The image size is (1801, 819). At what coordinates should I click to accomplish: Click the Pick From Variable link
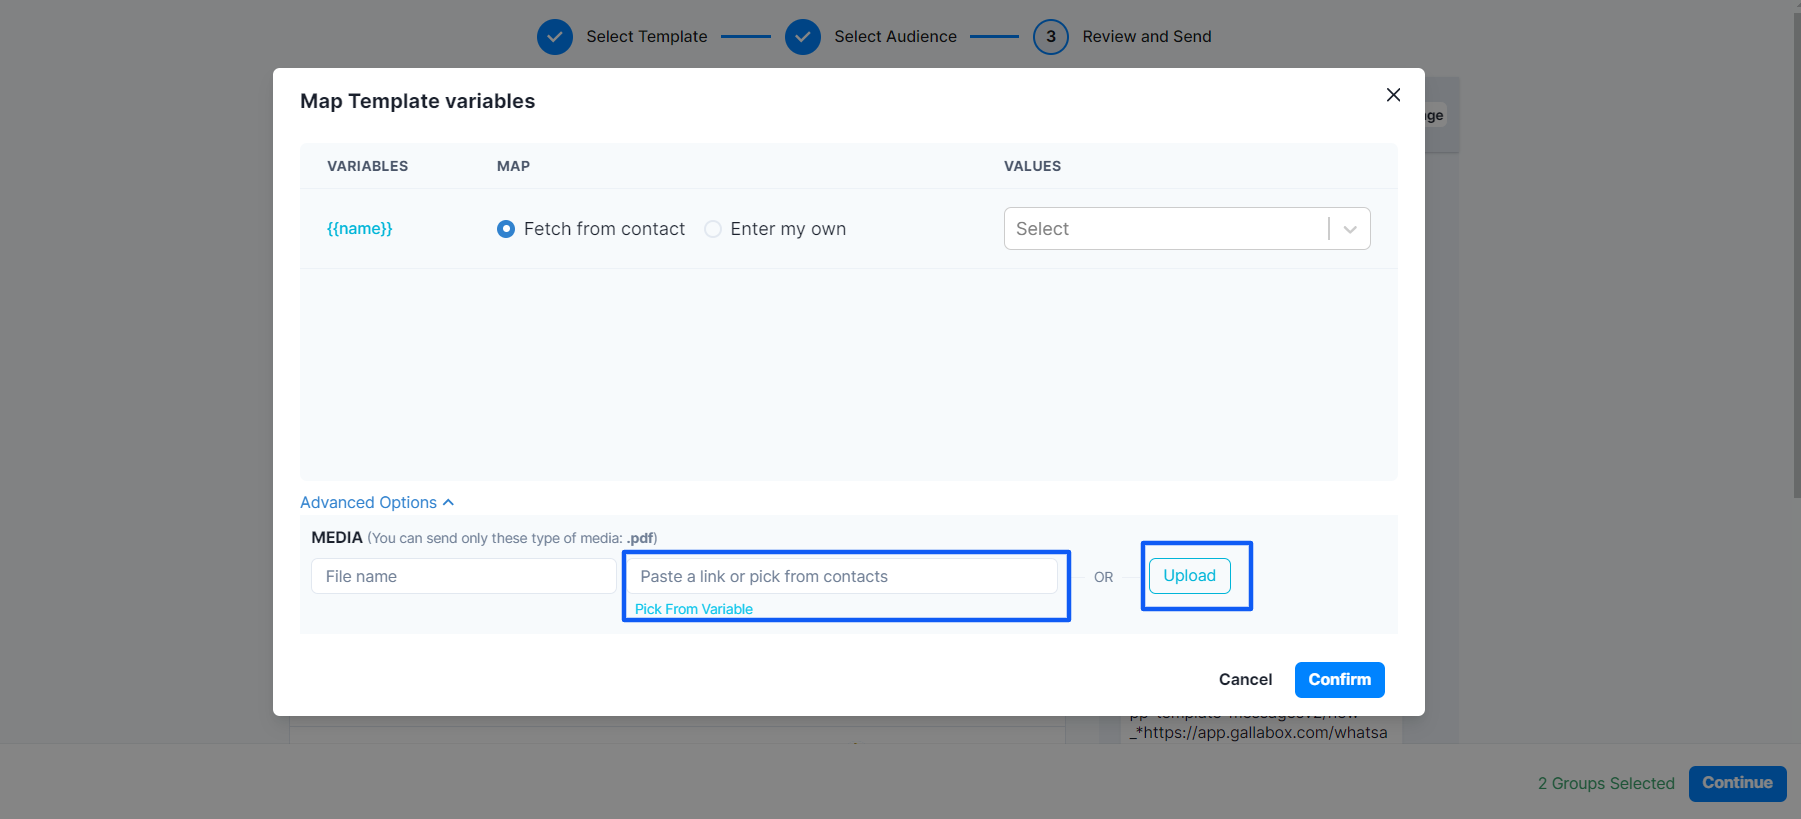(693, 609)
